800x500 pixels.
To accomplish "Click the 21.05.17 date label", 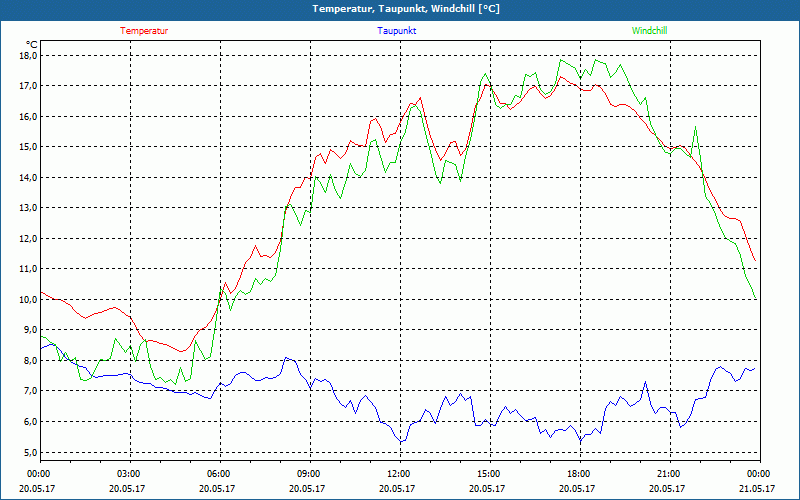I will [757, 488].
